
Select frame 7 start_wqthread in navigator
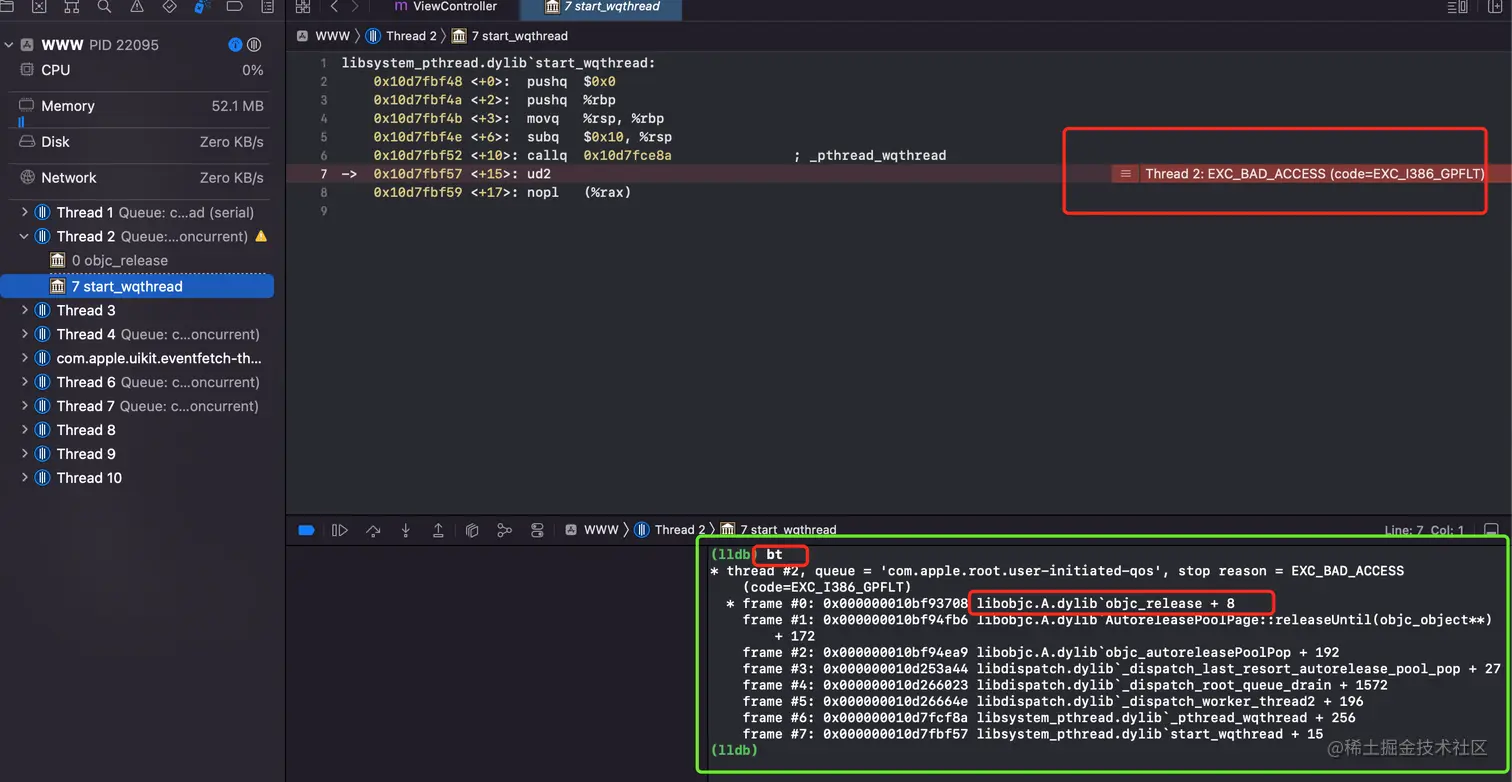point(137,286)
